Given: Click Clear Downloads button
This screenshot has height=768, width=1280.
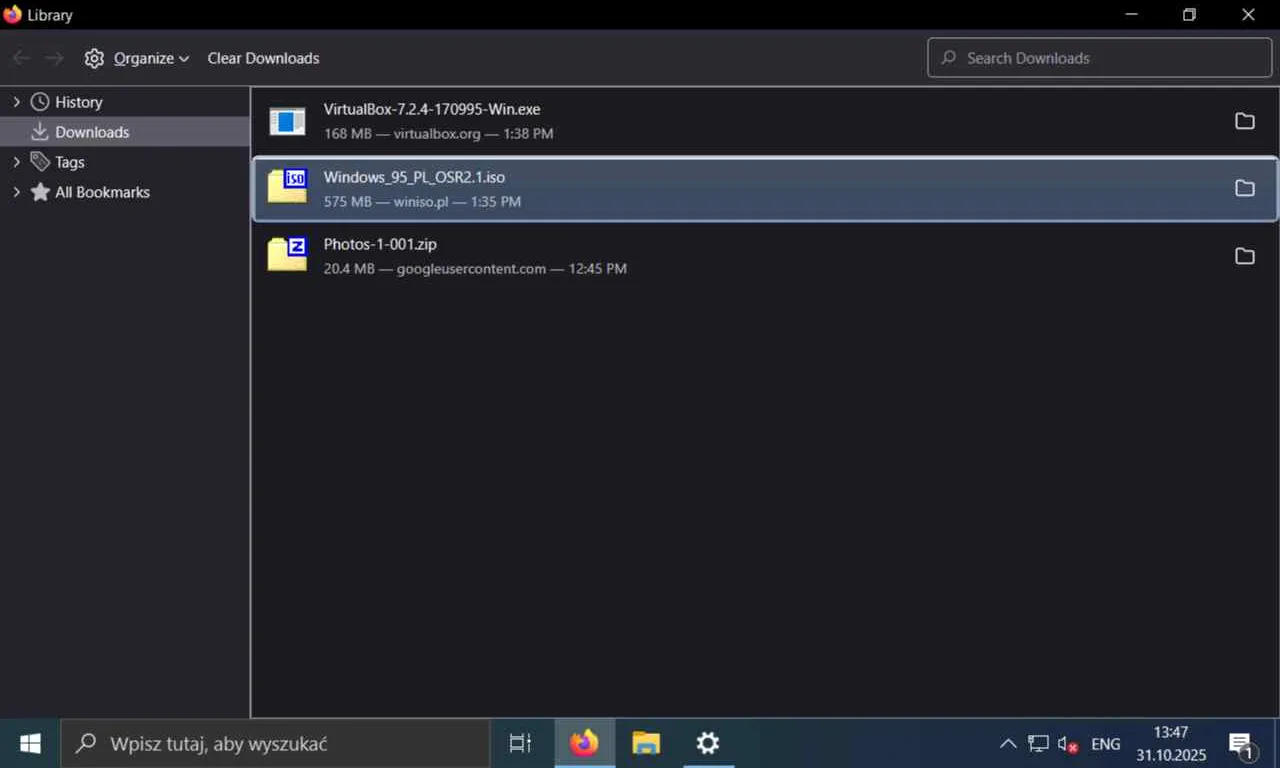Looking at the screenshot, I should [263, 58].
